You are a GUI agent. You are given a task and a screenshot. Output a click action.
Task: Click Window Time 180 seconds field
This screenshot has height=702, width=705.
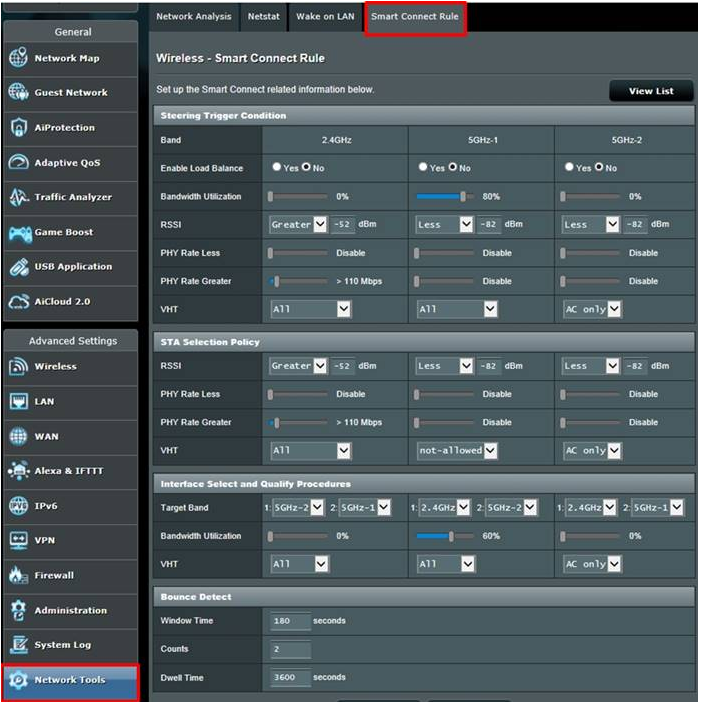(290, 621)
